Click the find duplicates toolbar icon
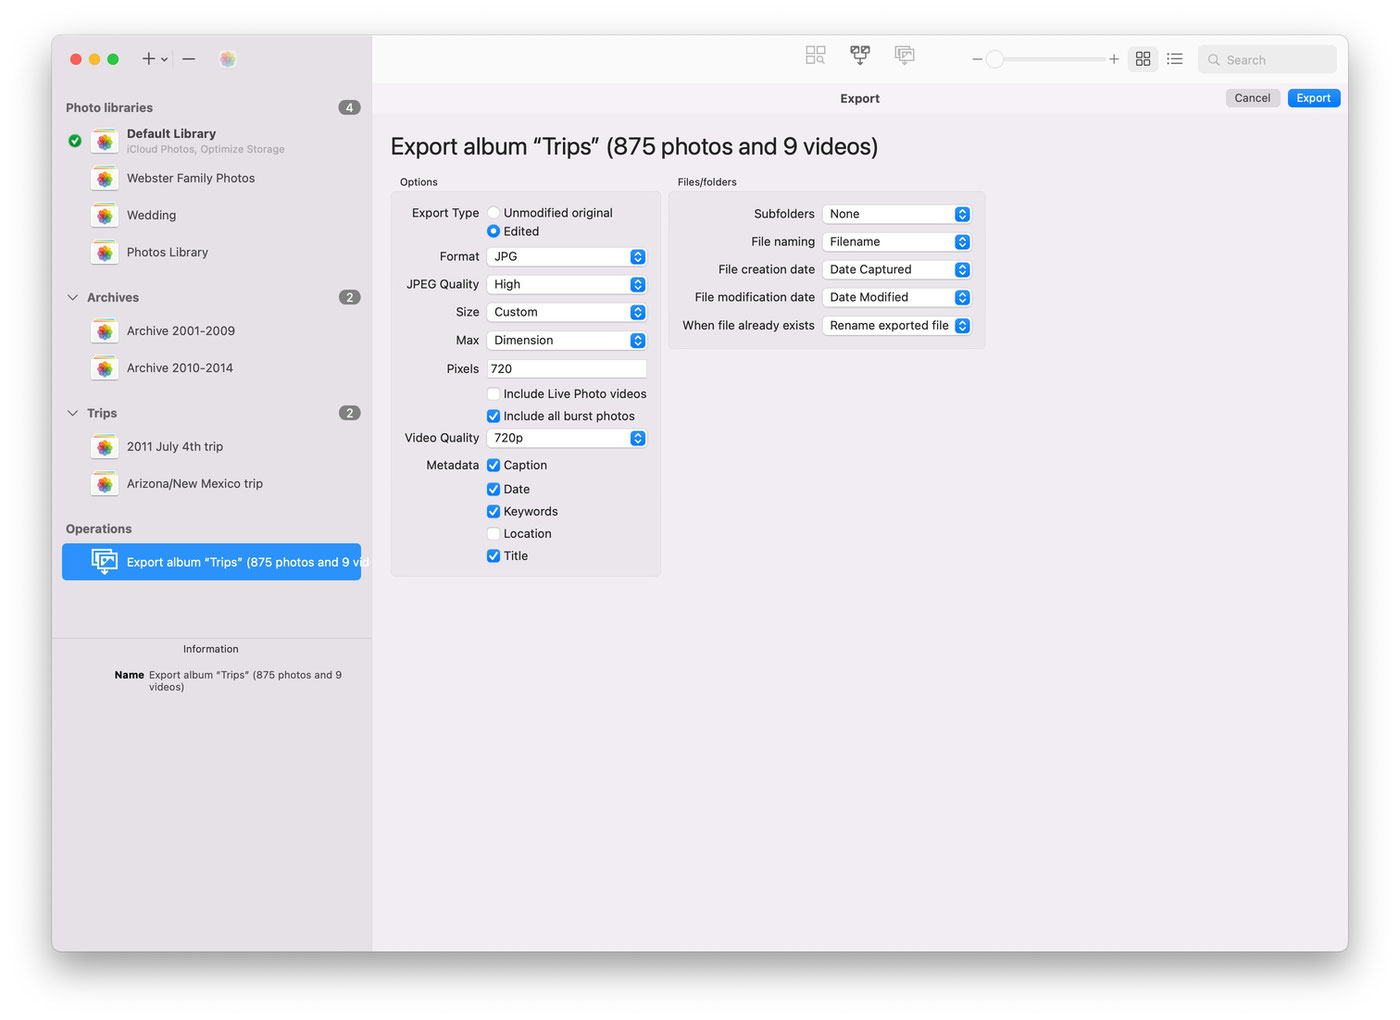1400x1020 pixels. 815,55
